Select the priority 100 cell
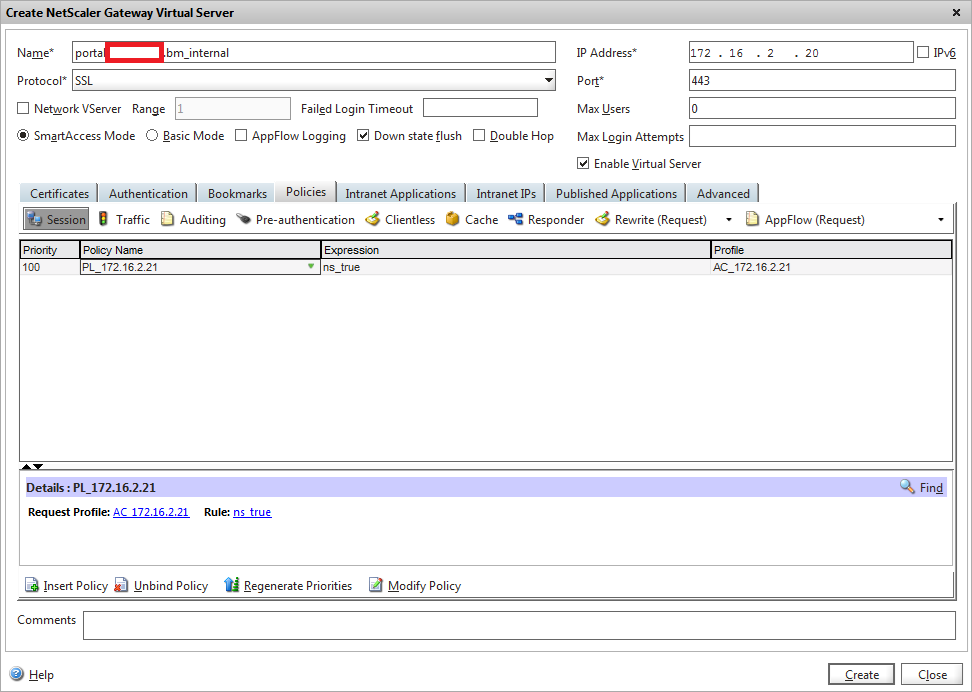This screenshot has height=692, width=972. coord(50,267)
